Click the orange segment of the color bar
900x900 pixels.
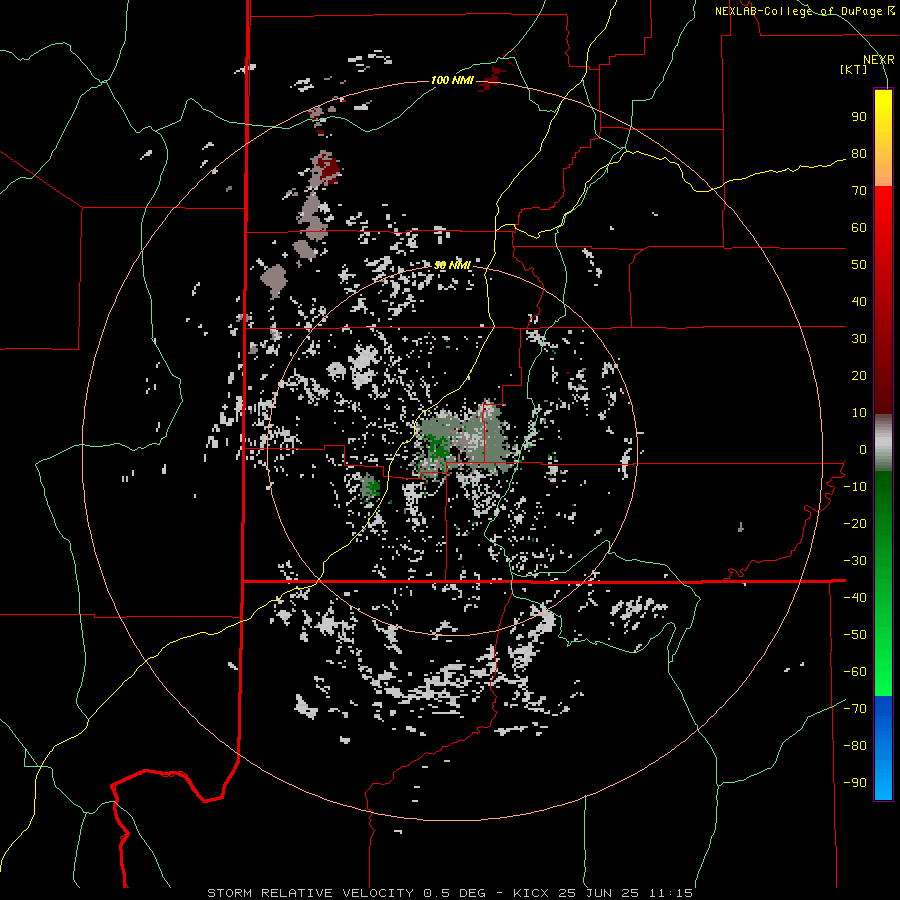tap(883, 172)
